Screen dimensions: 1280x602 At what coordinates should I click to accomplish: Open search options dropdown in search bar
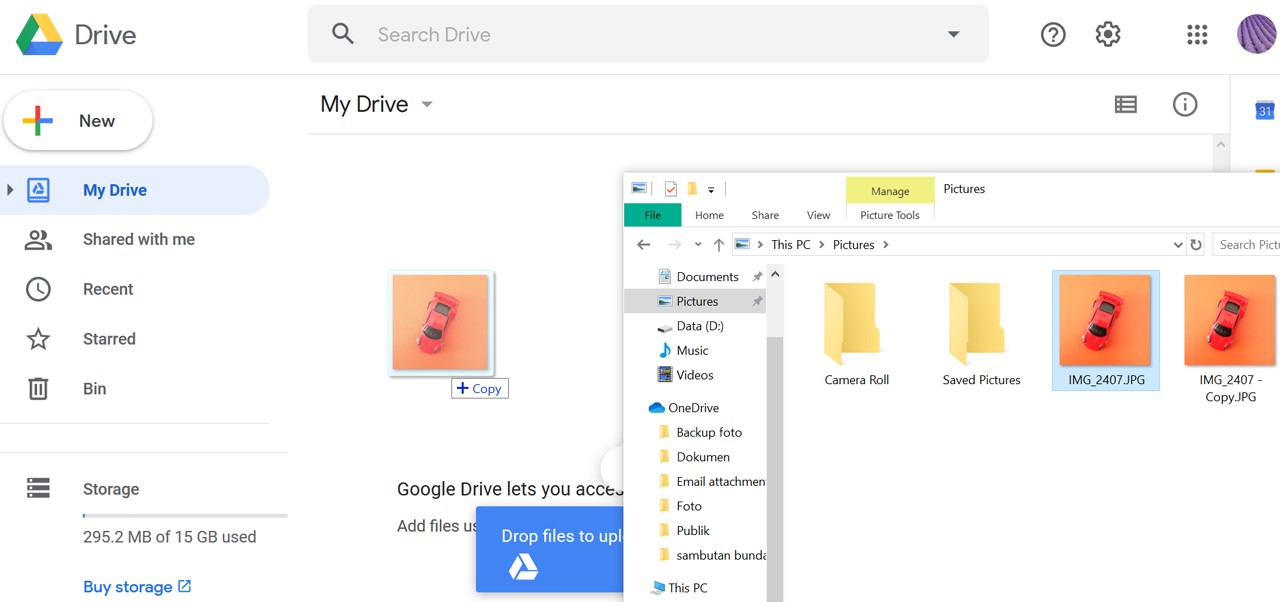[953, 35]
